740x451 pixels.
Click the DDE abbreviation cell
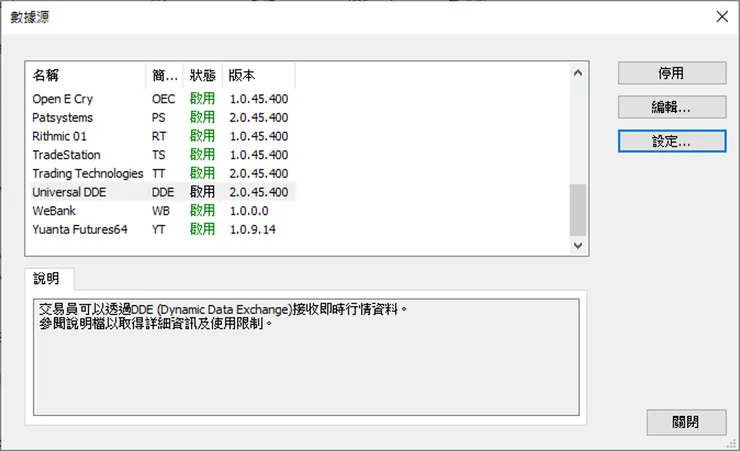(163, 192)
